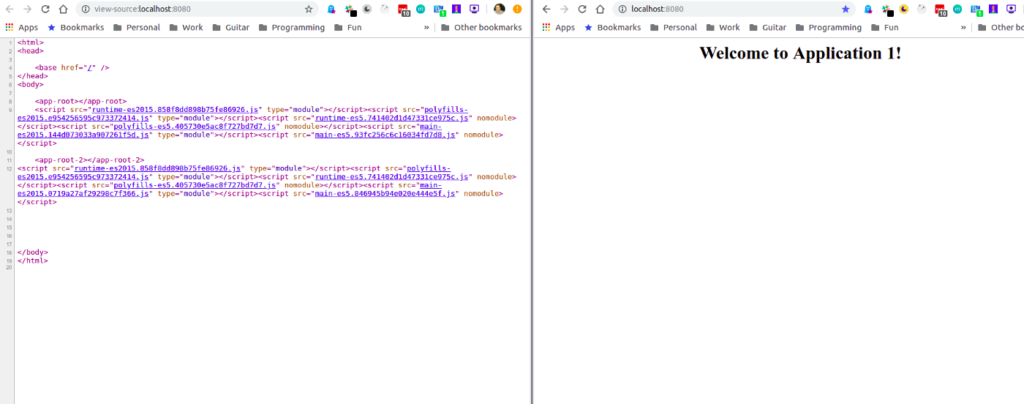
Task: Open Apps shortcut in view-source window
Action: 22,27
